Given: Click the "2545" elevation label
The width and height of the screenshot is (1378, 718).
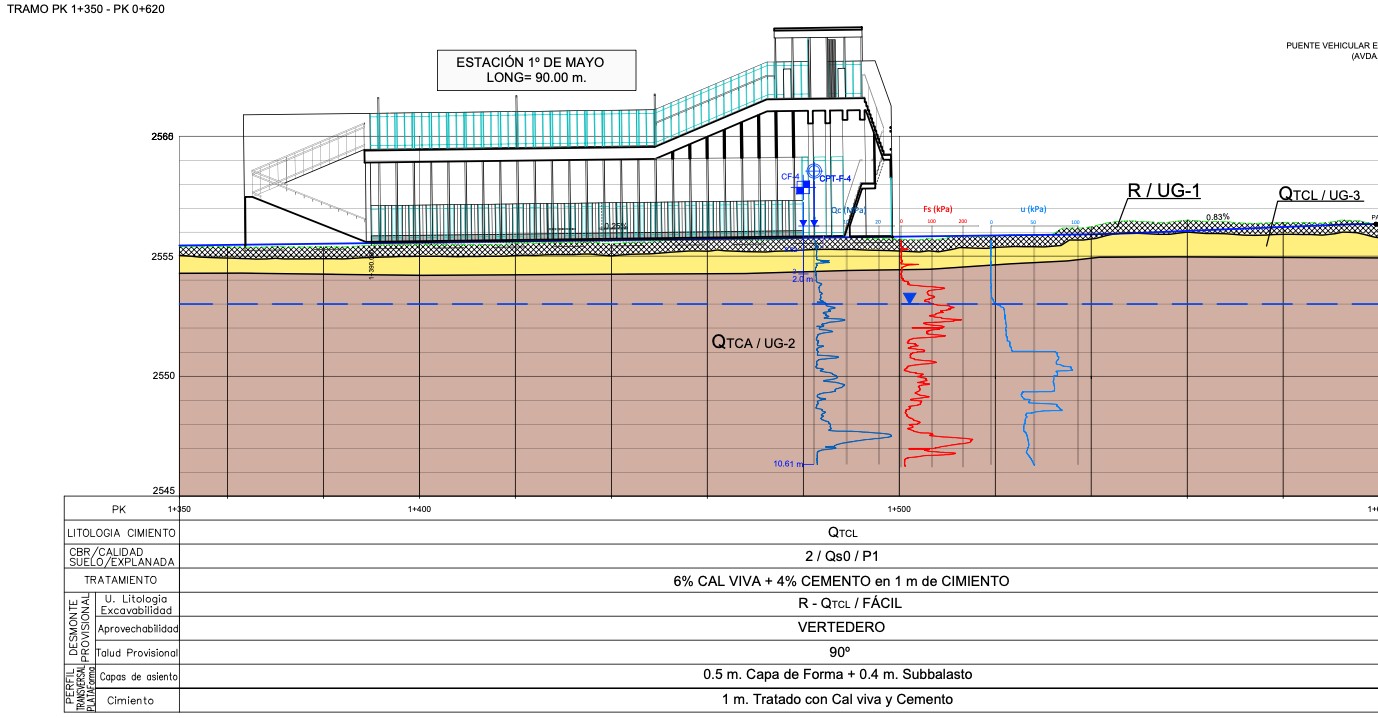Looking at the screenshot, I should 163,491.
